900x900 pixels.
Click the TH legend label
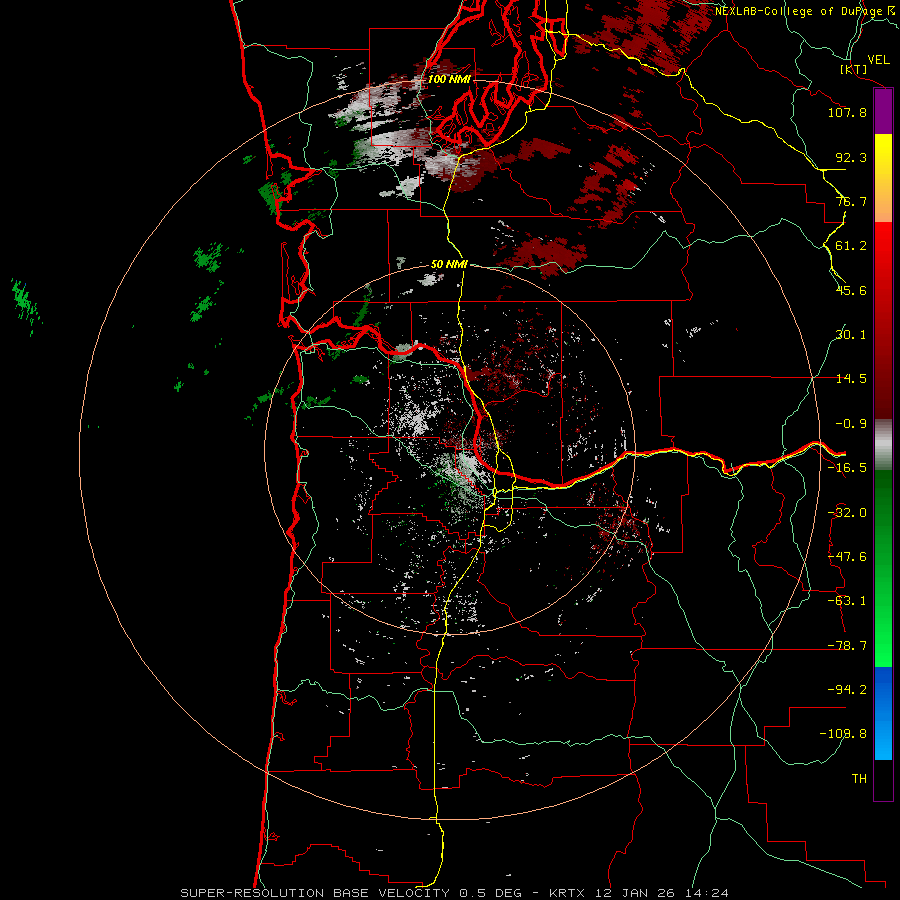pos(859,779)
